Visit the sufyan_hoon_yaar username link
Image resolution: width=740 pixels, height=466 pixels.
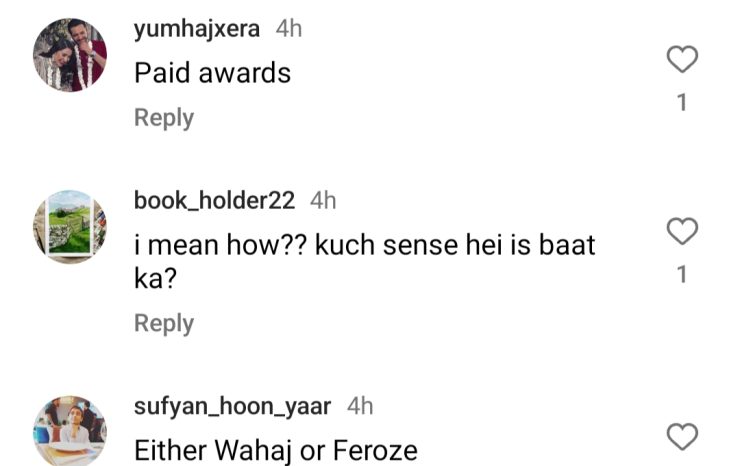coord(232,407)
